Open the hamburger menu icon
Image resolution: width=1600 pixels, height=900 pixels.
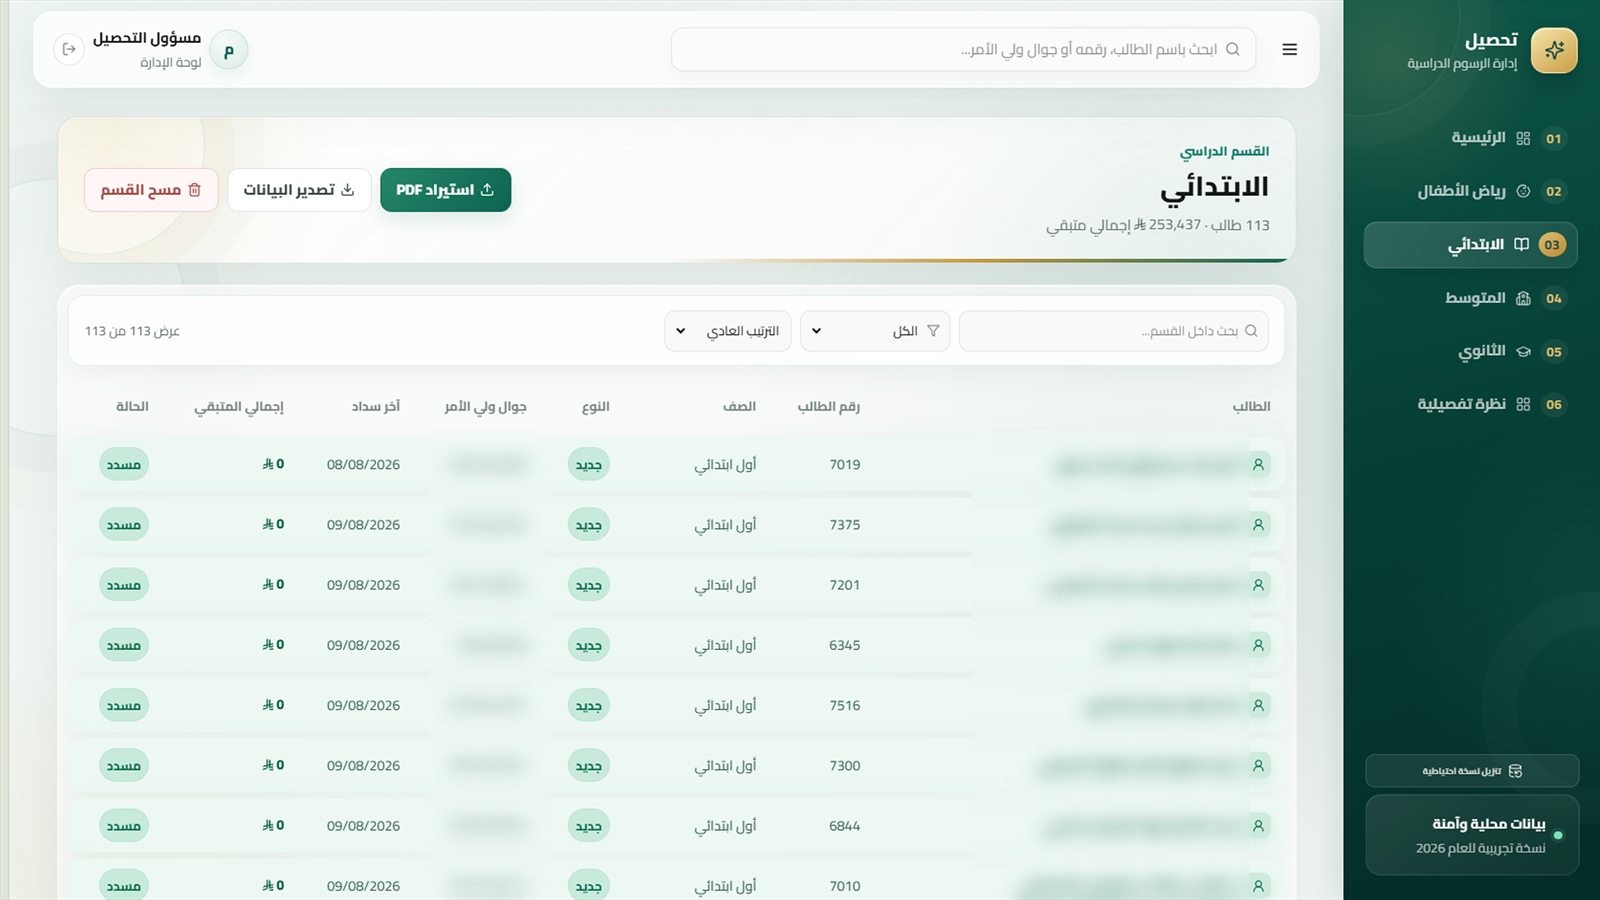(1289, 50)
